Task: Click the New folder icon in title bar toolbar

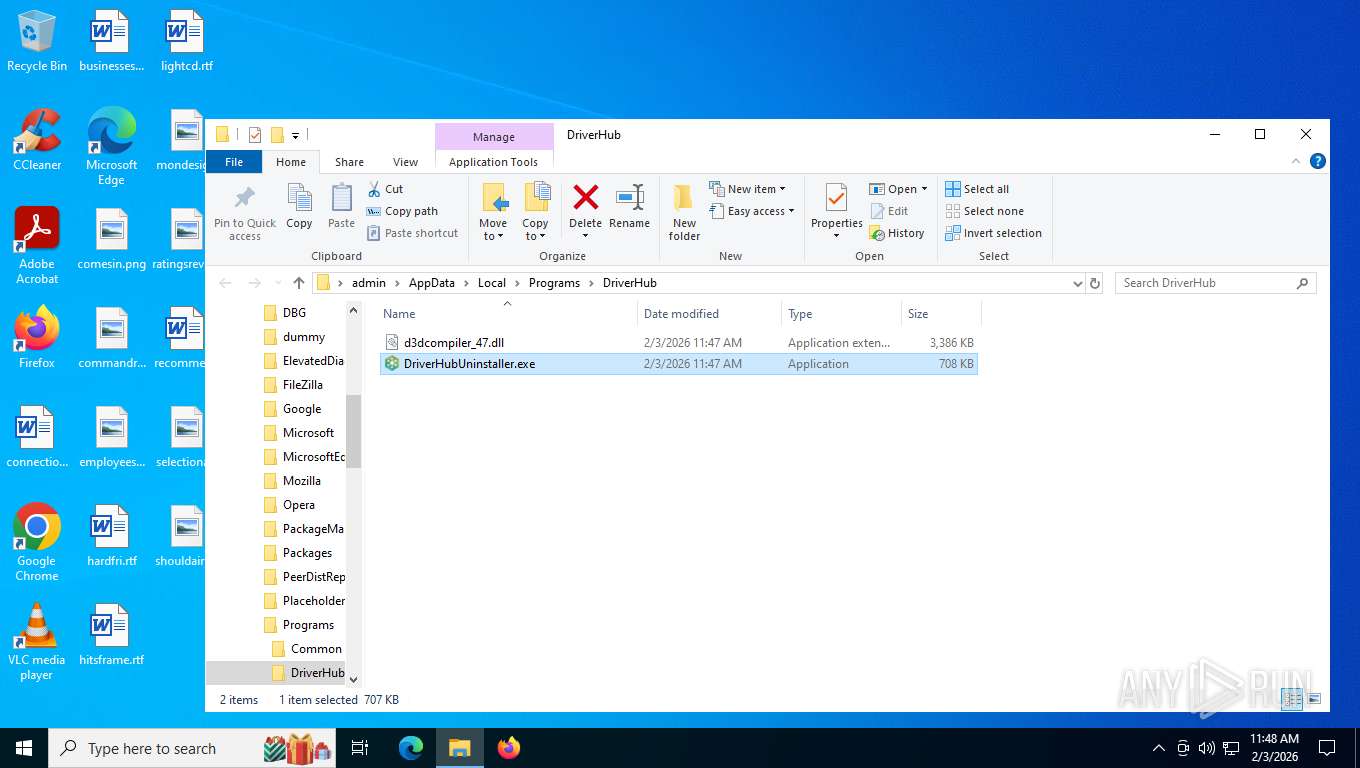Action: (277, 135)
